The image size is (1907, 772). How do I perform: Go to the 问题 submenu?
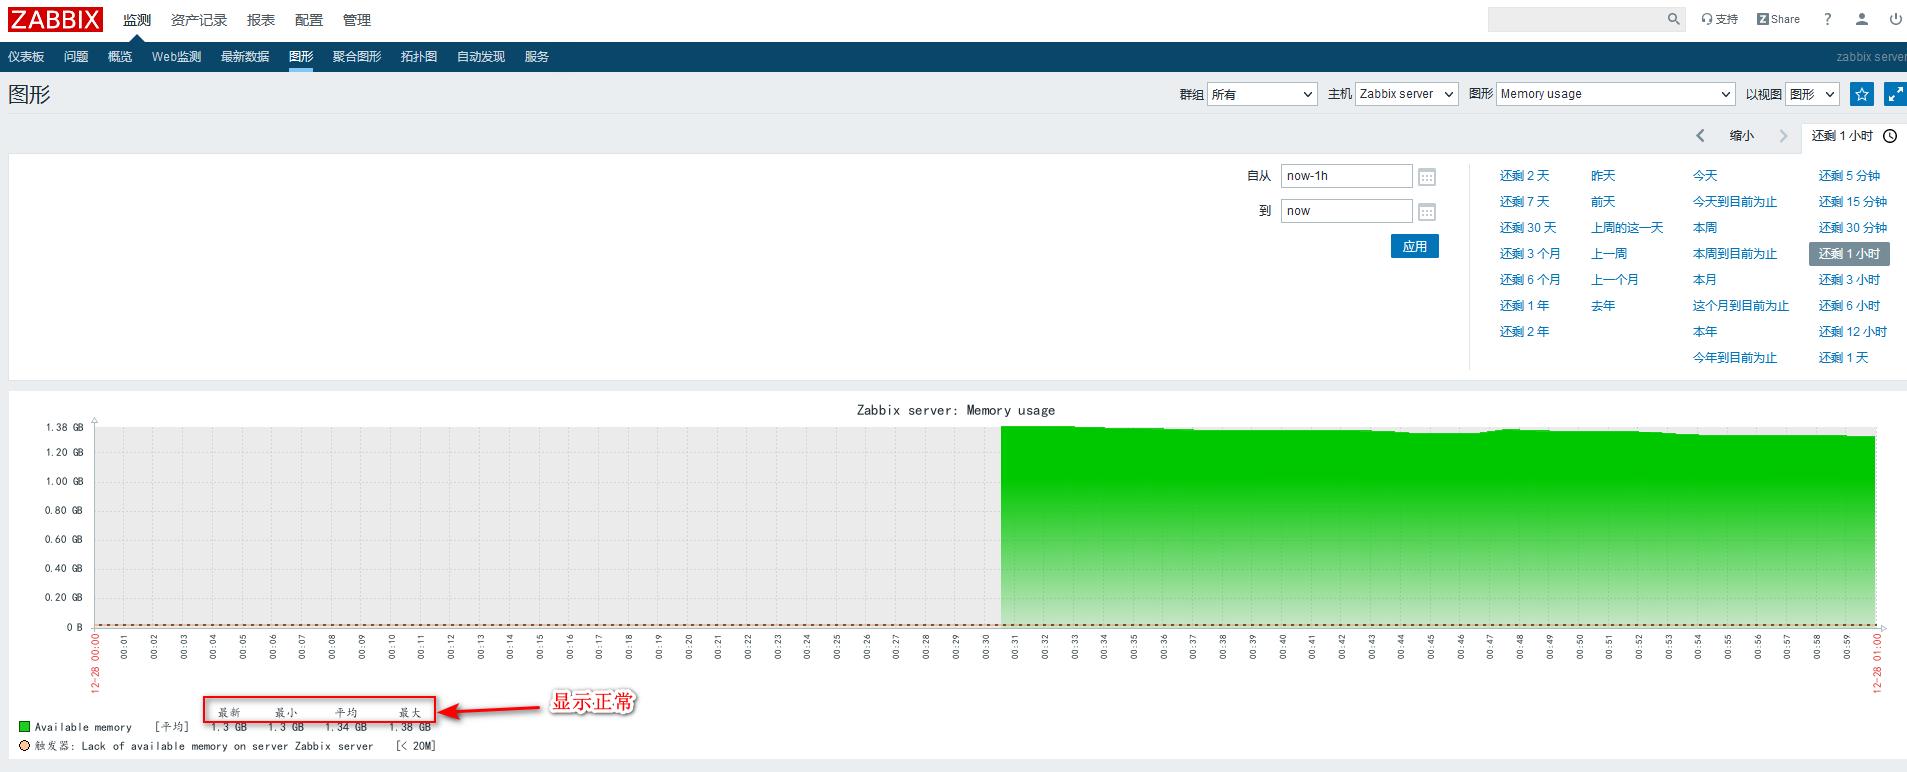pos(76,57)
